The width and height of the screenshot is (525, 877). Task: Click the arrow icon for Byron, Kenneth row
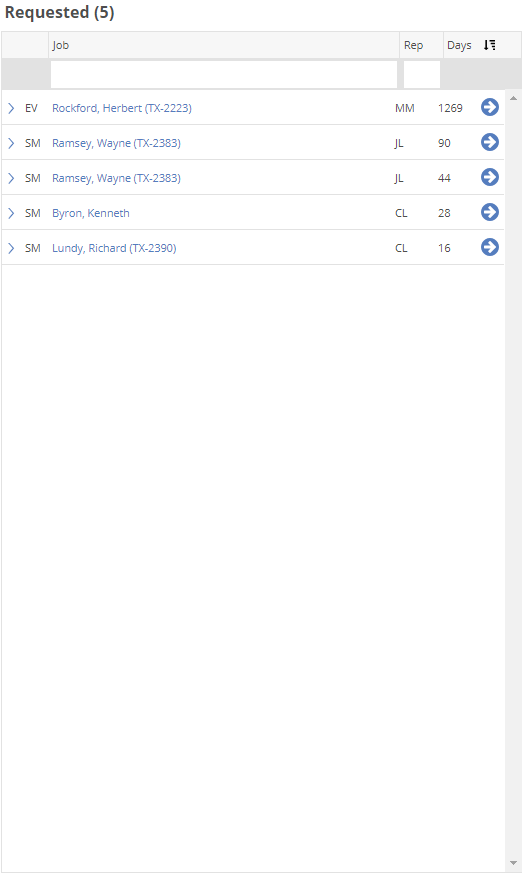(490, 212)
